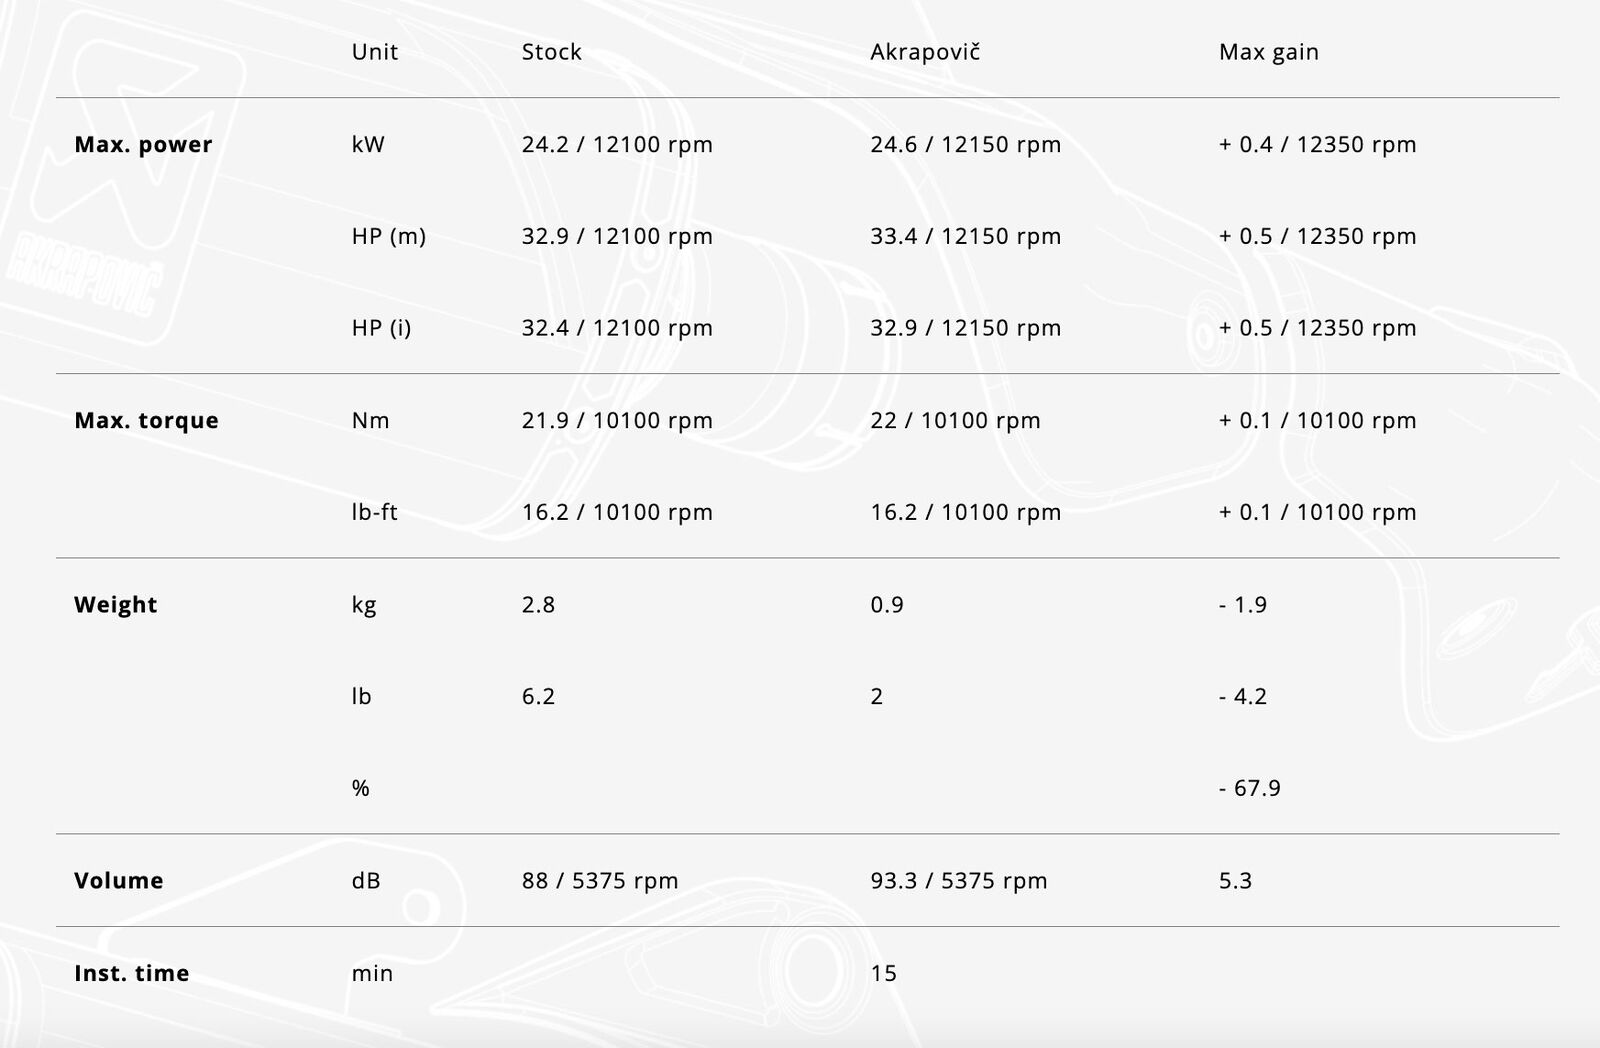The width and height of the screenshot is (1600, 1048).
Task: Click the Inst. time row label
Action: point(131,973)
